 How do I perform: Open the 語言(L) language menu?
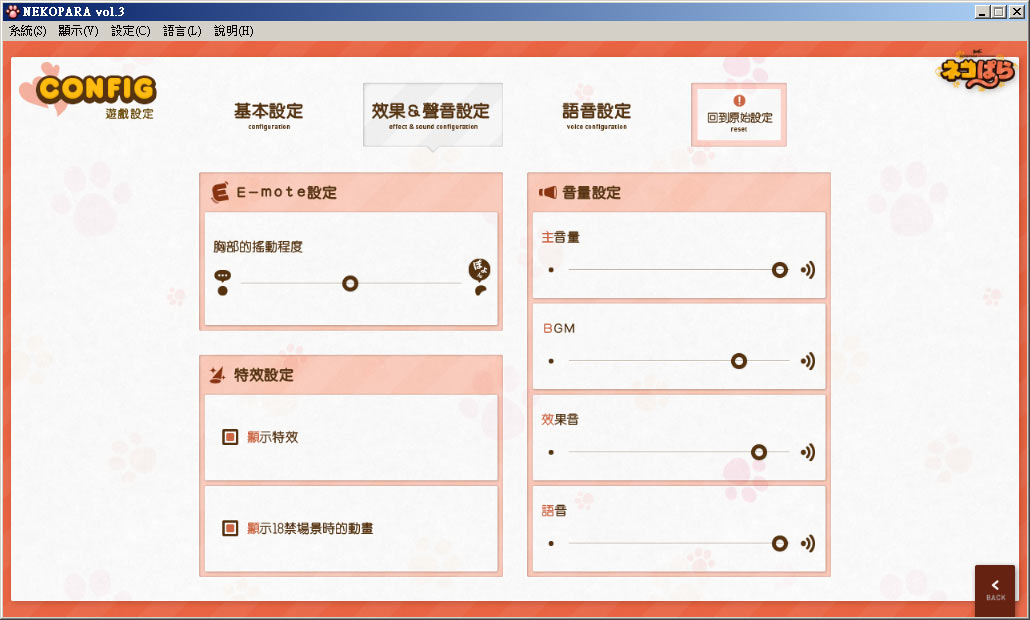coord(182,31)
